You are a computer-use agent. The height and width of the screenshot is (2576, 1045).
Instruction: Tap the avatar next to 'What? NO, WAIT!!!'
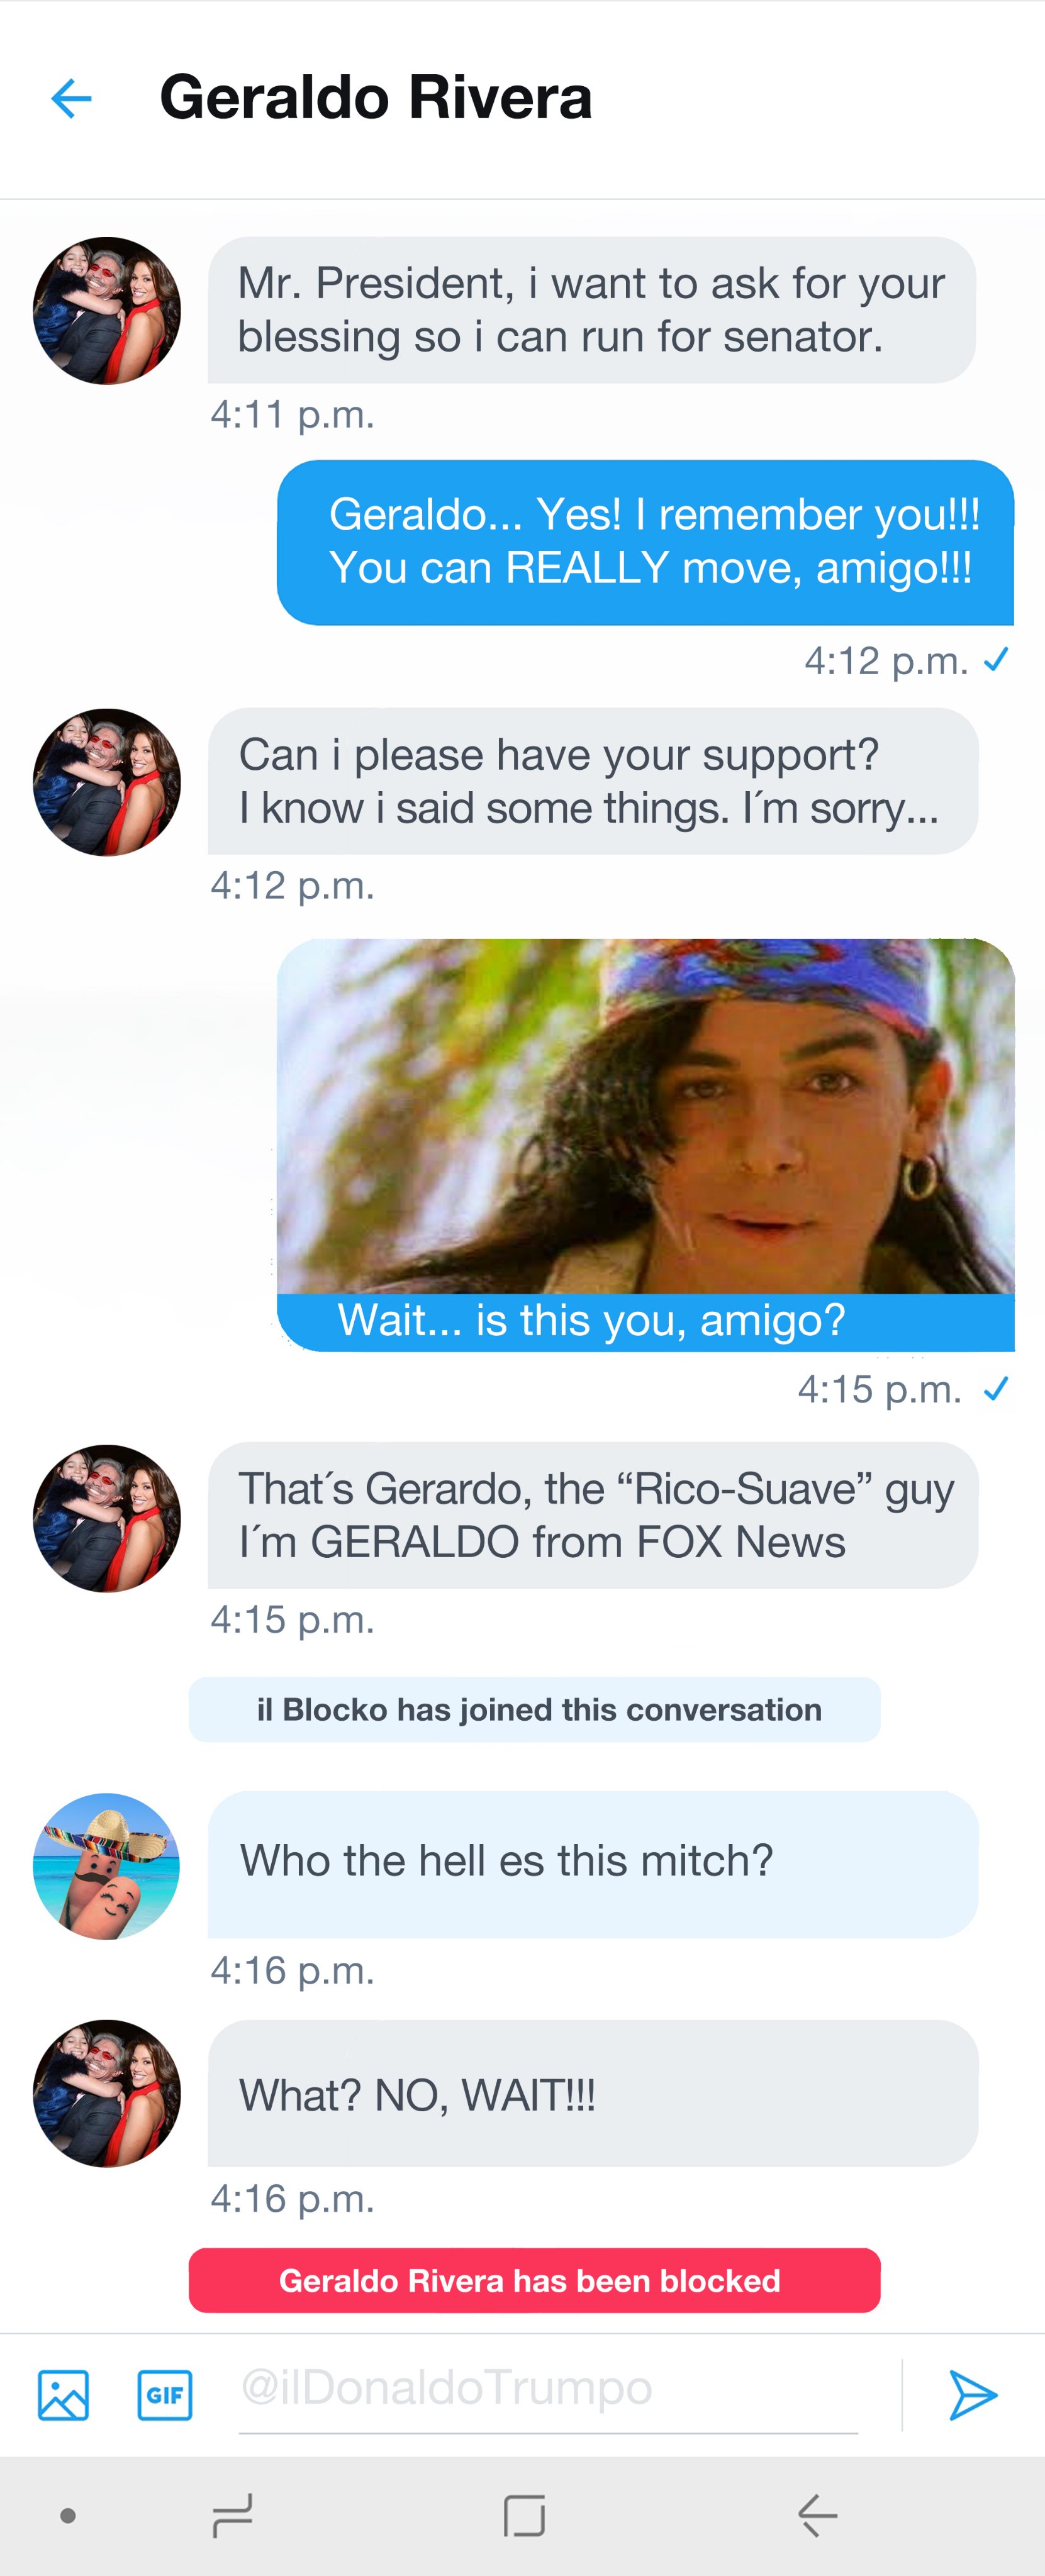[x=106, y=2094]
